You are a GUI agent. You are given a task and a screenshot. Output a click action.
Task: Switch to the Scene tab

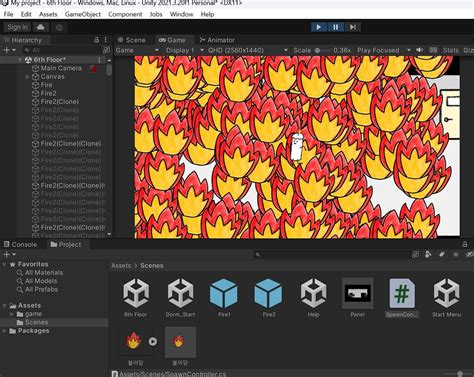tap(132, 40)
